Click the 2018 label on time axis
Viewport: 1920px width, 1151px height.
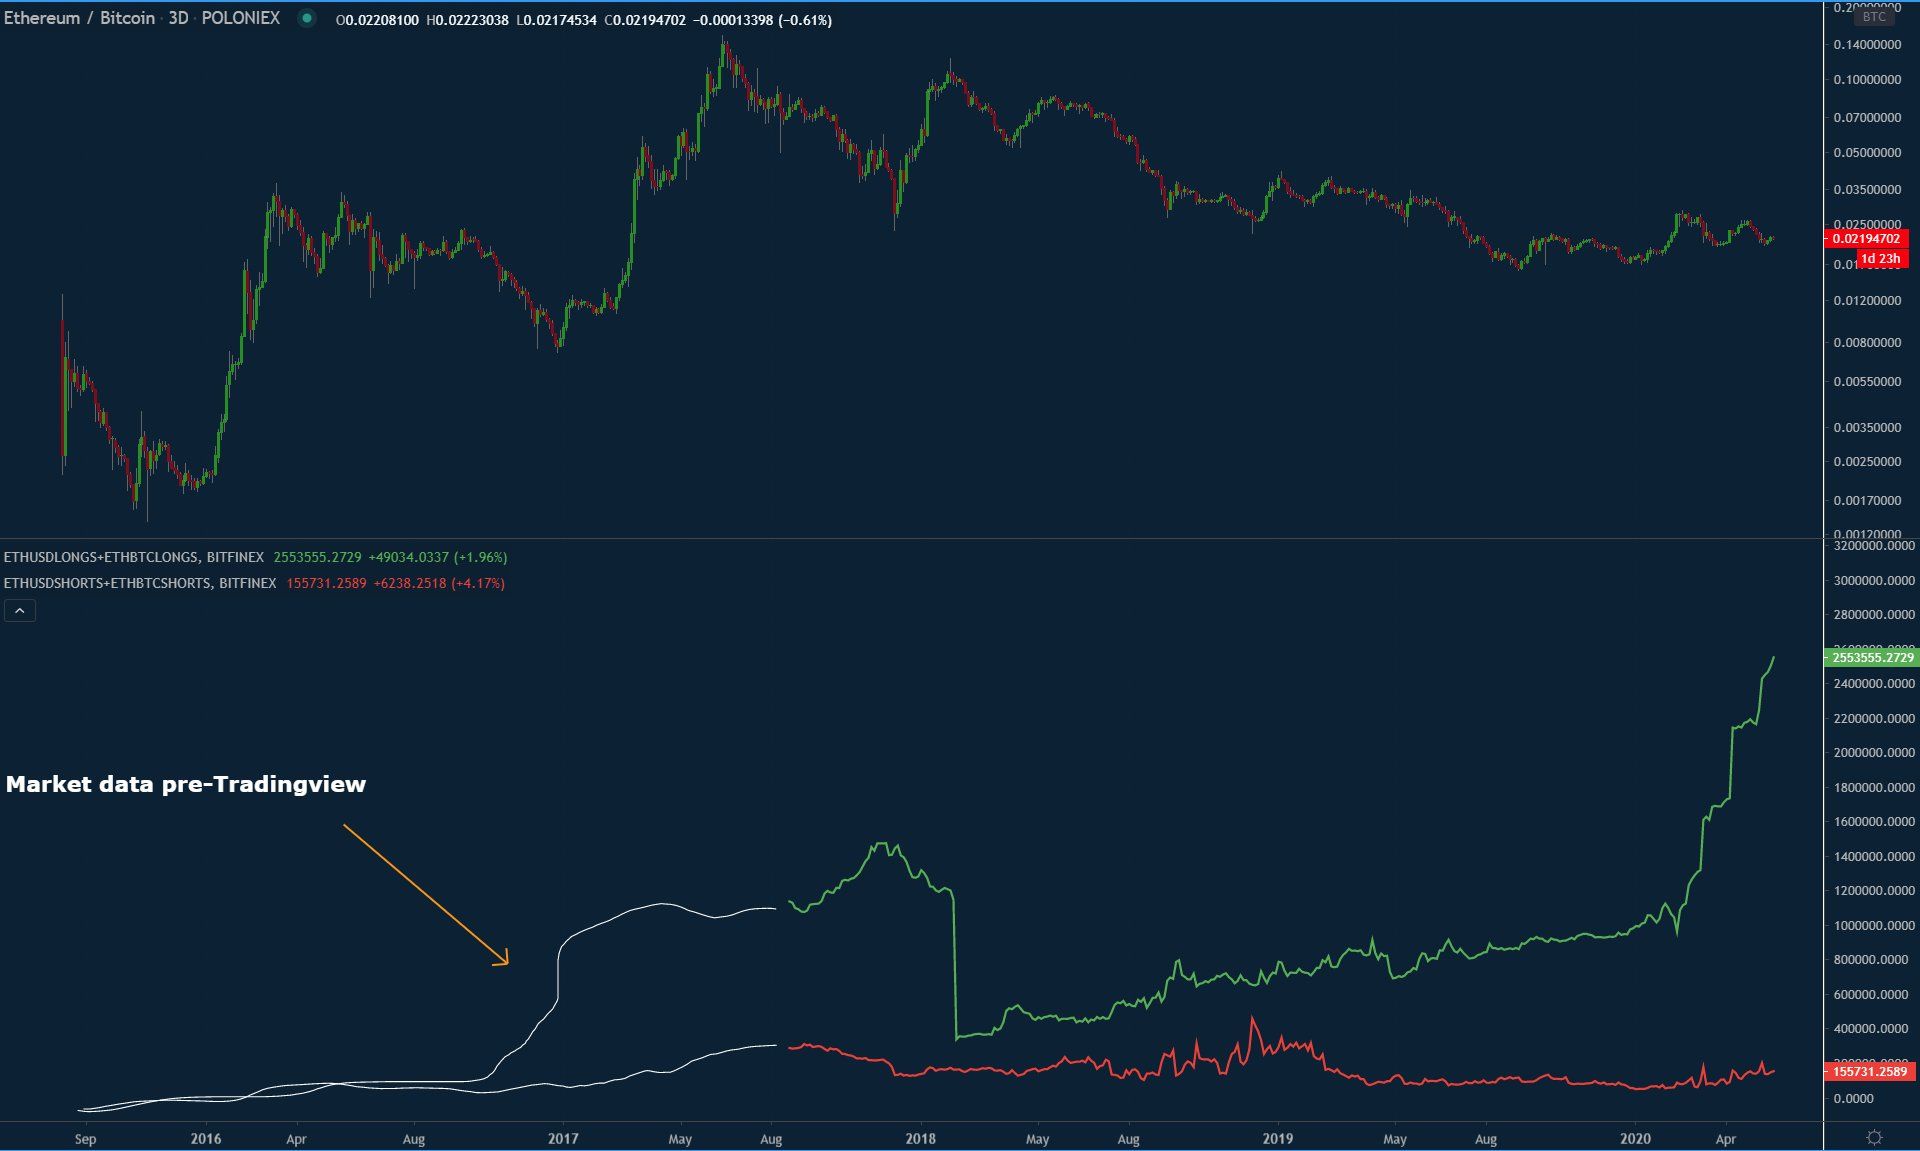pos(920,1139)
